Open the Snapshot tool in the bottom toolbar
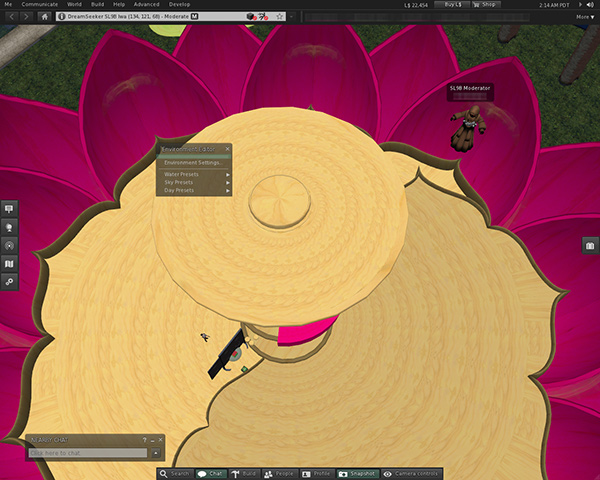600x480 pixels. coord(357,473)
